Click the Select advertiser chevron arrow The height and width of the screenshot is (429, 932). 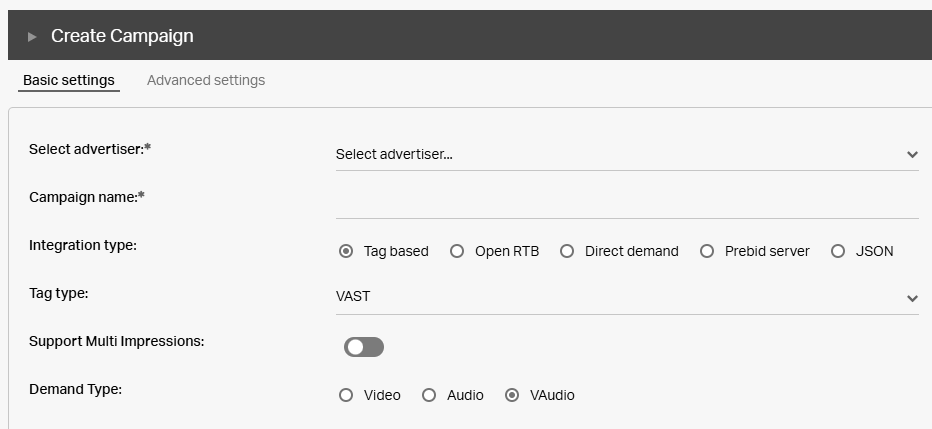[912, 155]
